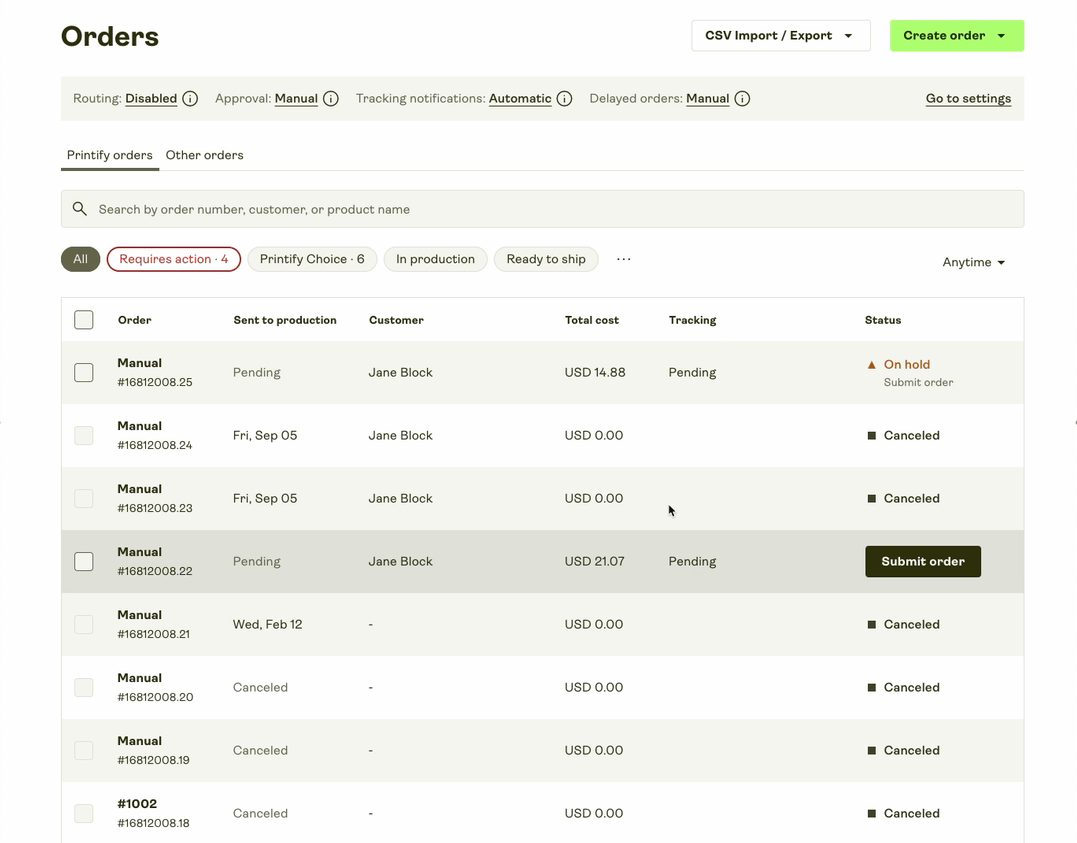Image resolution: width=1077 pixels, height=843 pixels.
Task: Check the select-all orders checkbox
Action: [x=84, y=319]
